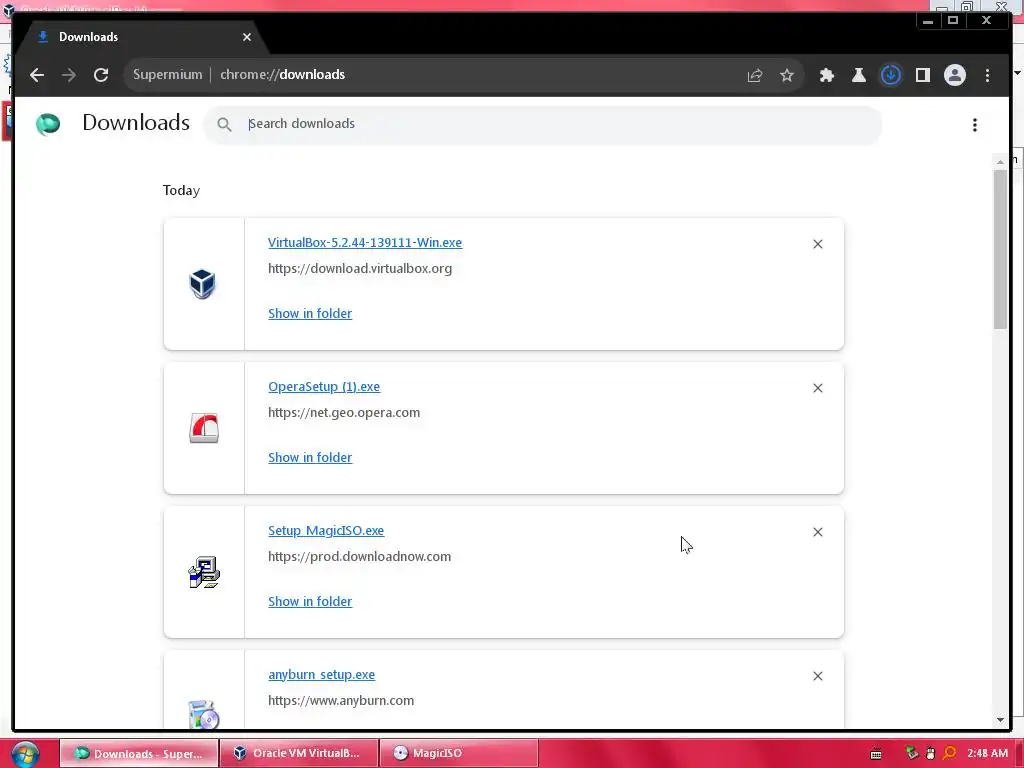
Task: Open the flask experiments icon
Action: coord(859,75)
